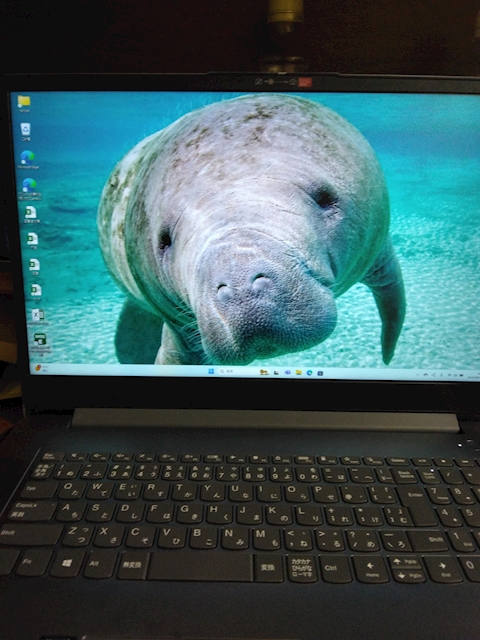480x640 pixels.
Task: Click the animal search highlight icon on the taskbar
Action: click(264, 372)
